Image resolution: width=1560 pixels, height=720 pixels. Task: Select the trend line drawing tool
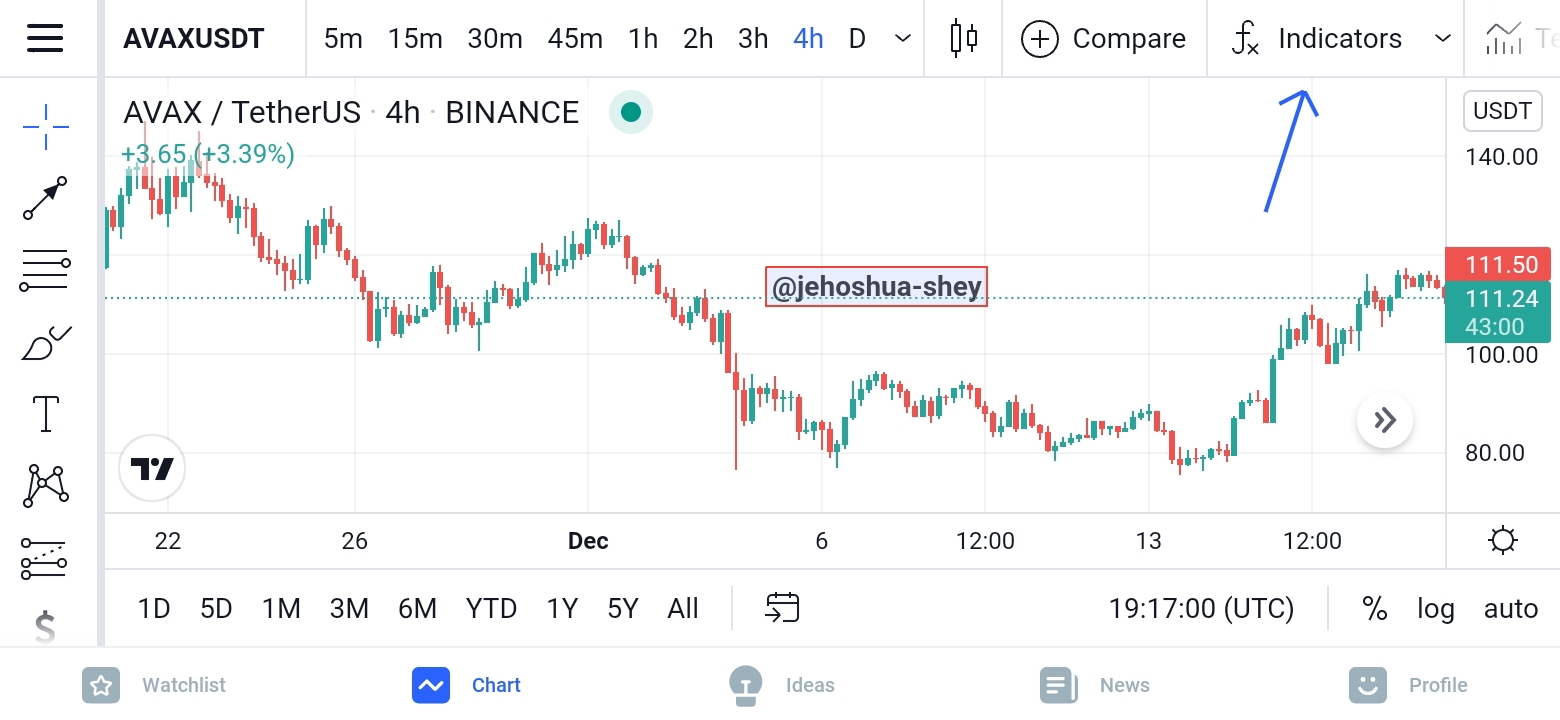(46, 198)
